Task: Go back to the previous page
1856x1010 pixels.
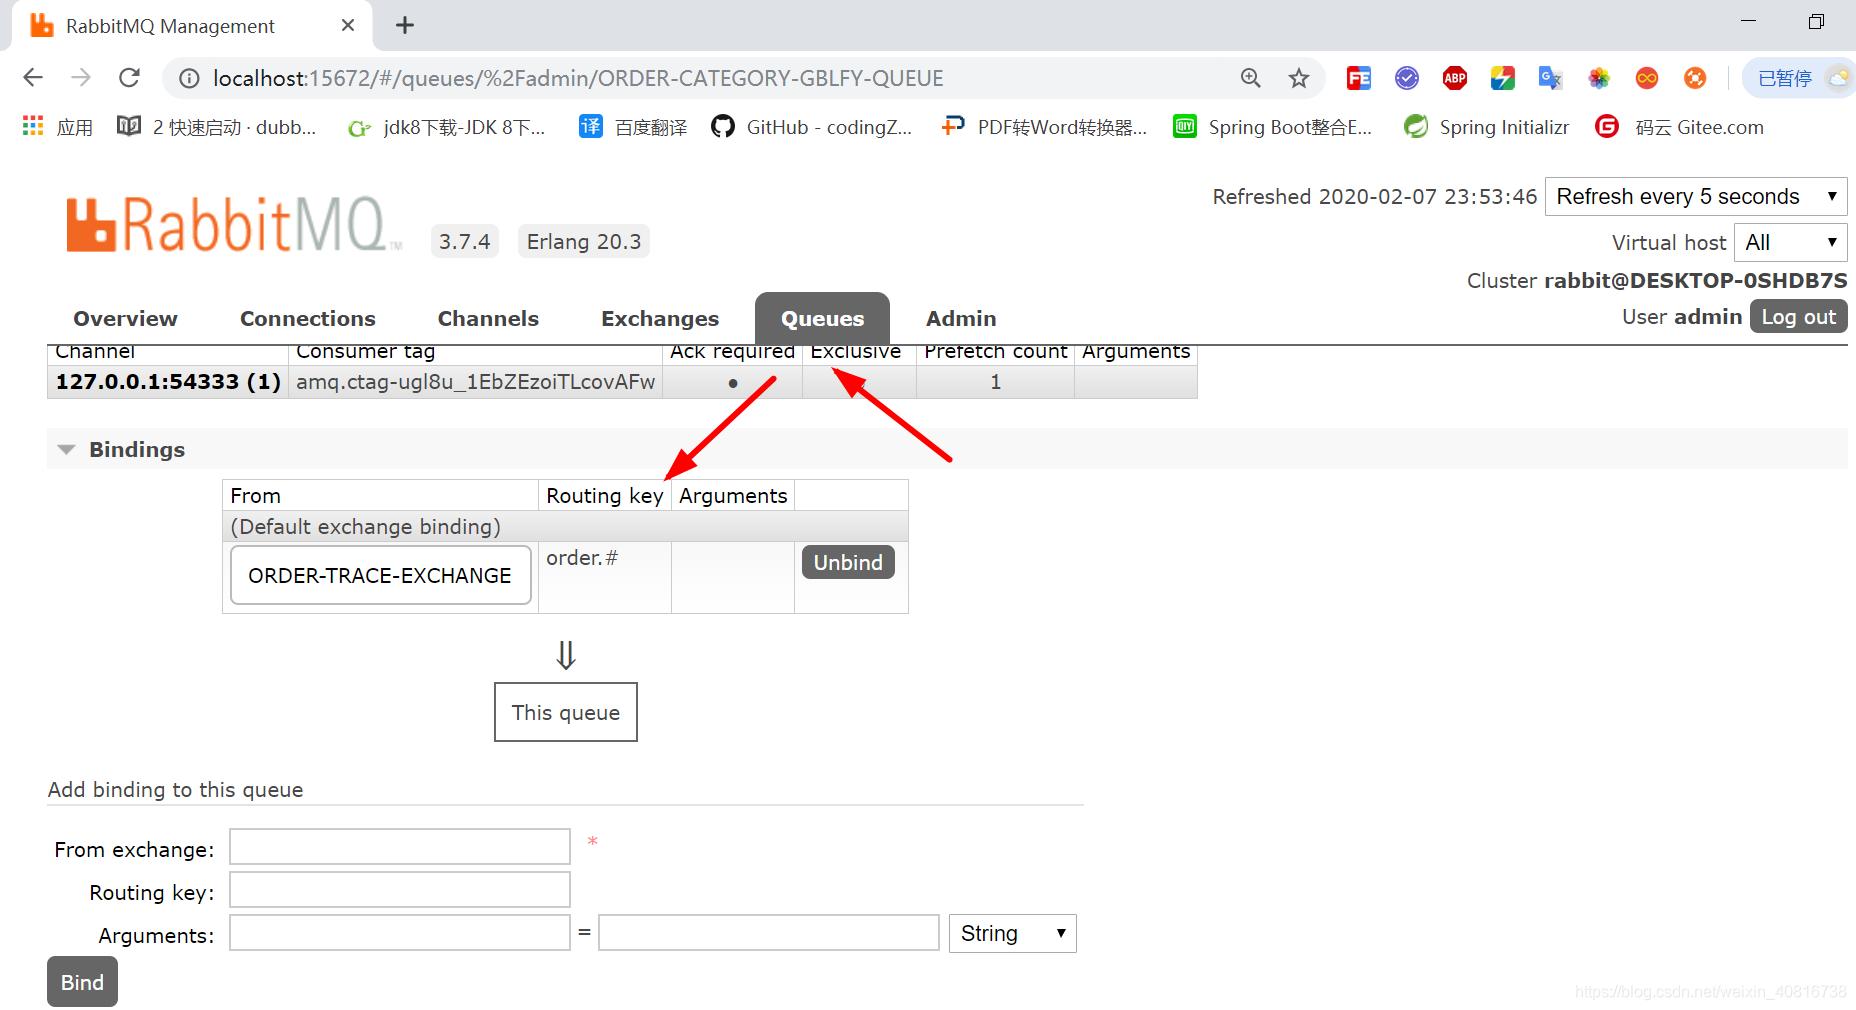Action: 33,78
